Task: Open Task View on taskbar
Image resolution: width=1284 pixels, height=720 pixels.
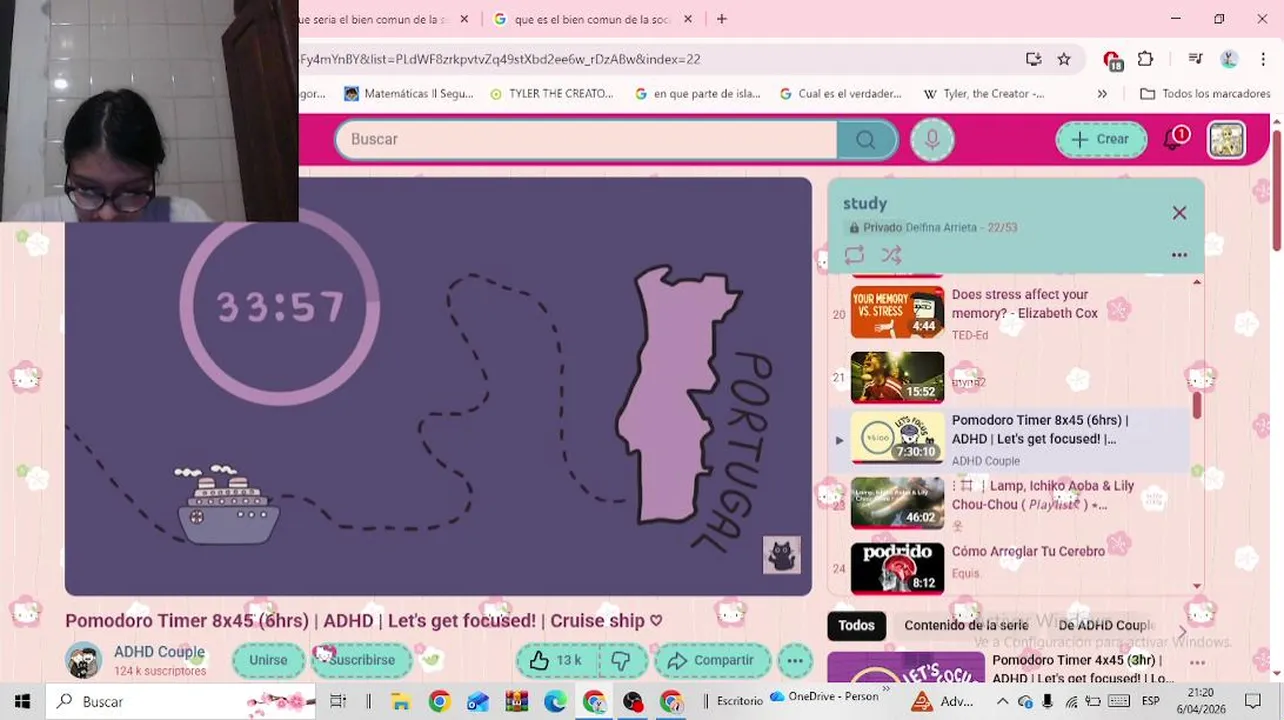Action: (338, 701)
